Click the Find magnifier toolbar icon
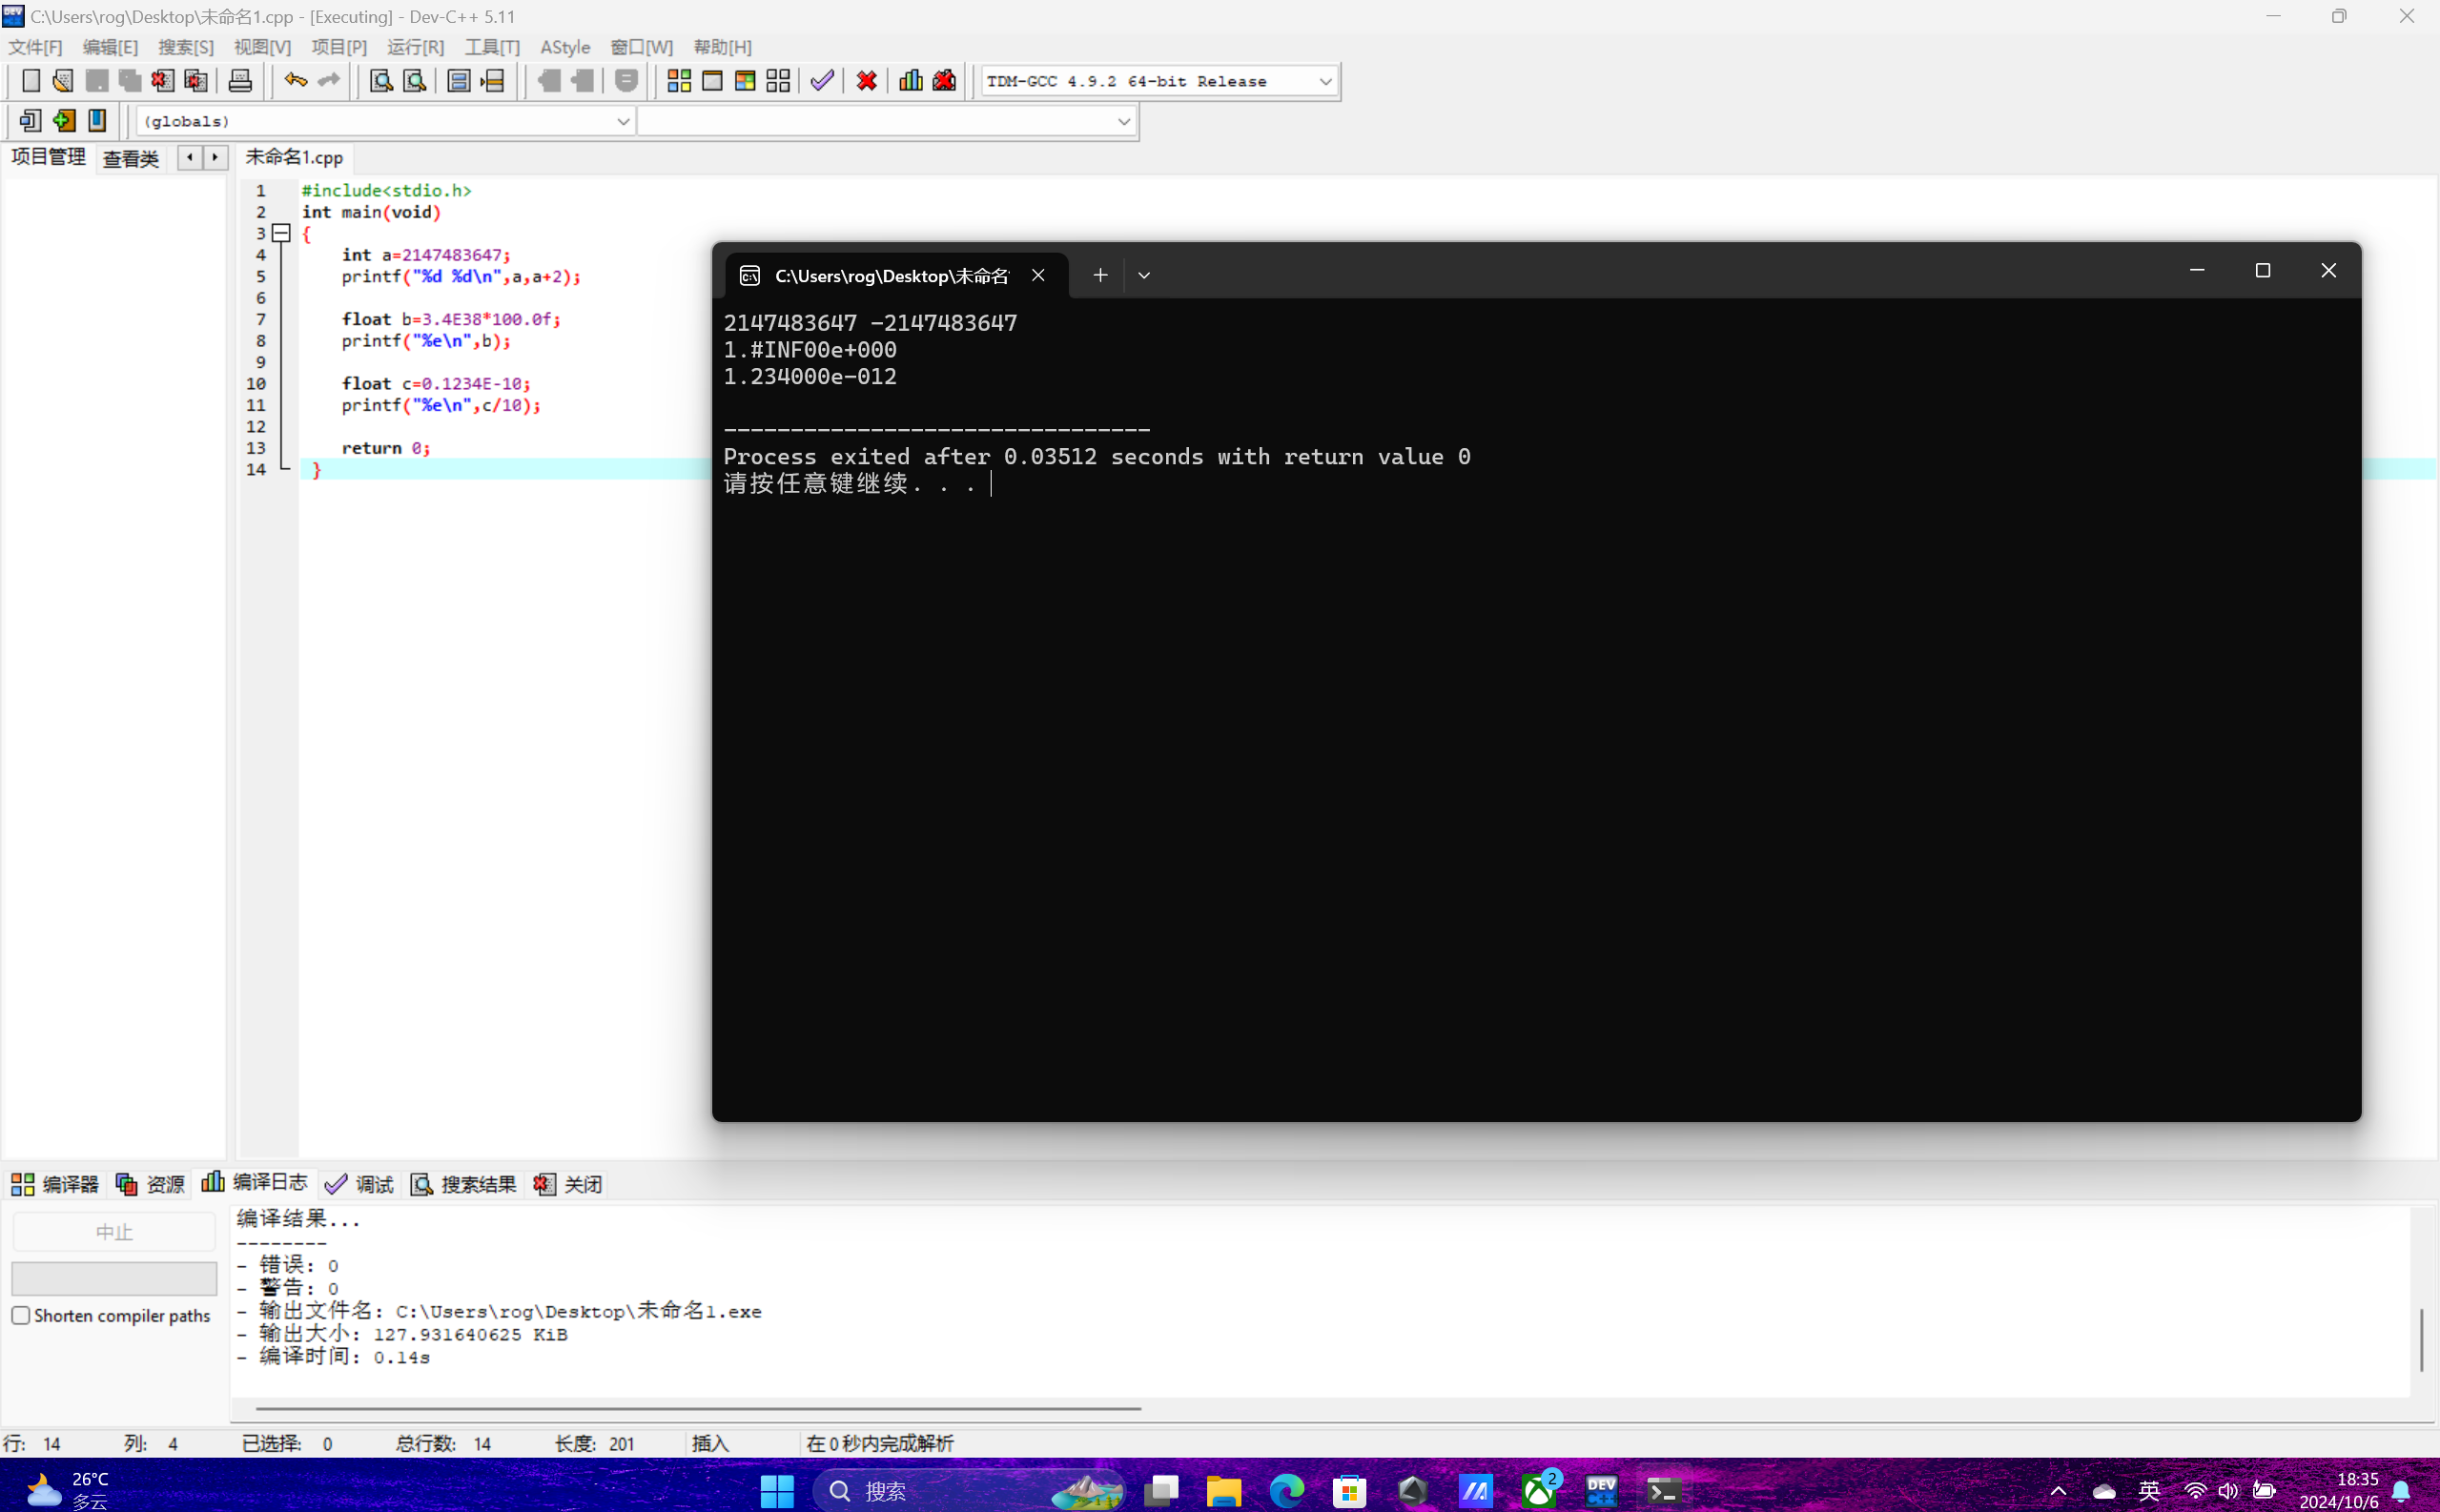 381,81
